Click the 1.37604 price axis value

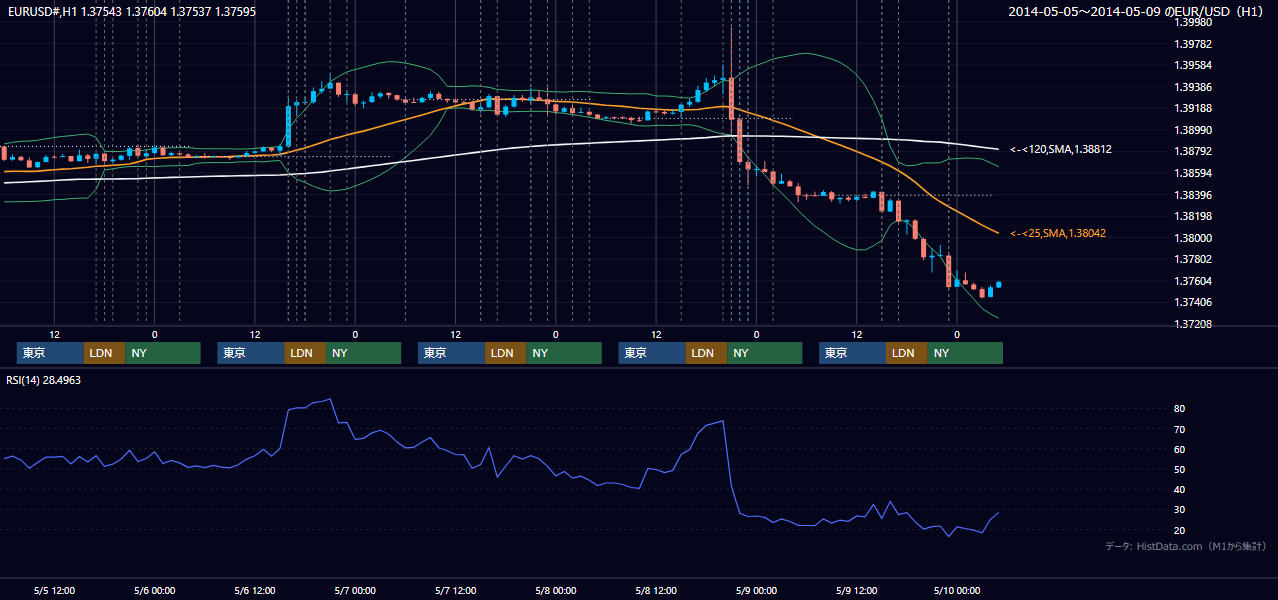coord(1193,281)
